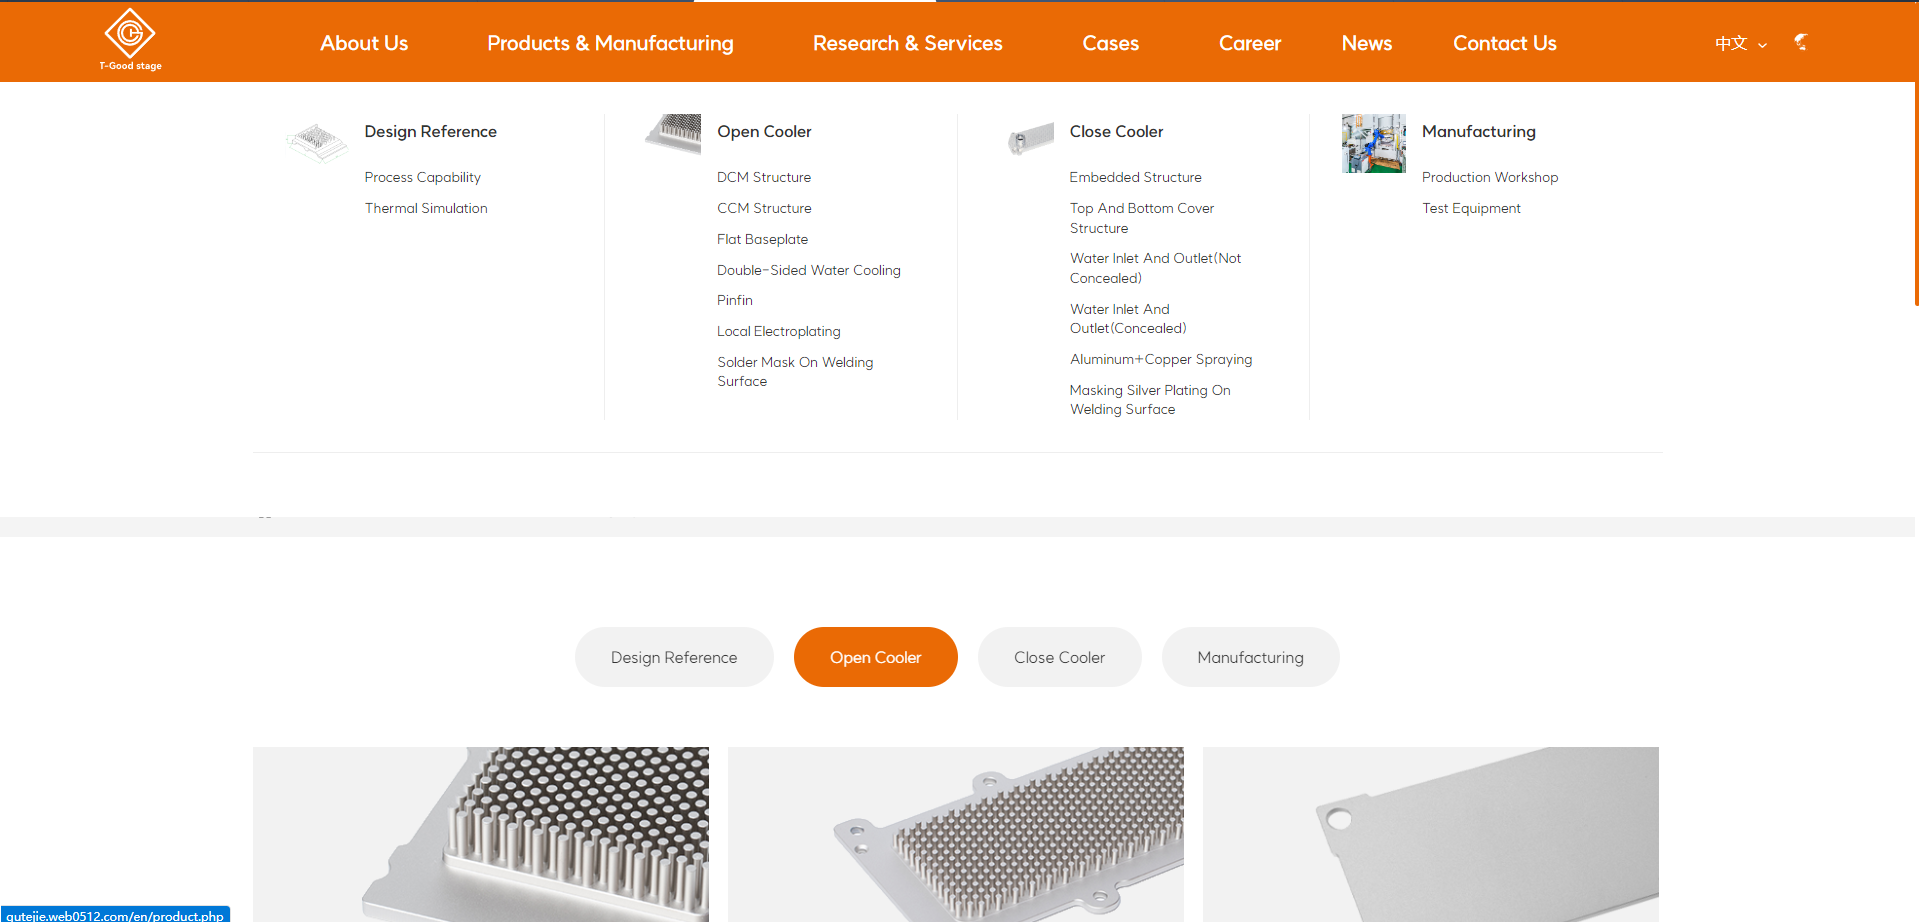Open Masking Silver Plating On Welding Surface
The width and height of the screenshot is (1919, 922).
[1150, 399]
